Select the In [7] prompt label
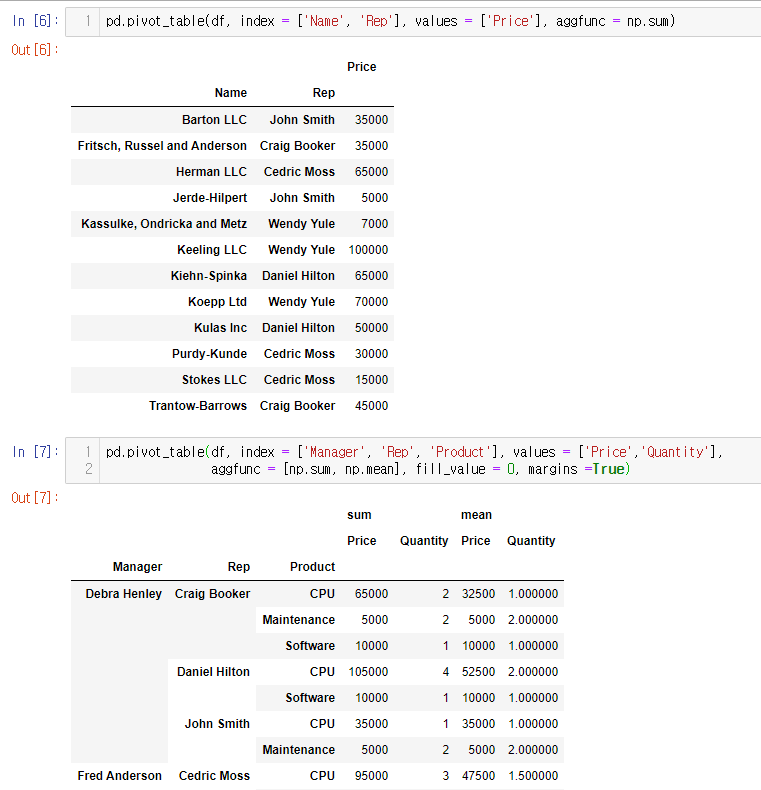This screenshot has width=761, height=790. click(x=35, y=452)
